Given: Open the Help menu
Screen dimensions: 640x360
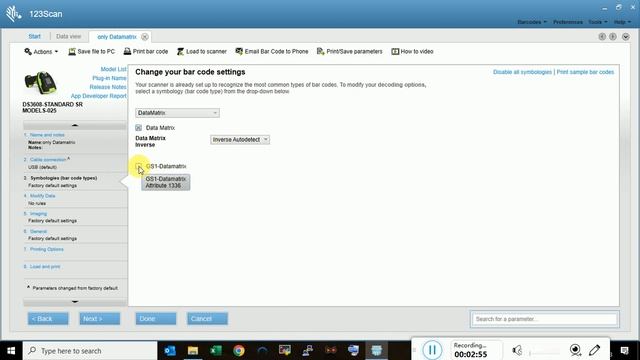Looking at the screenshot, I should click(622, 22).
